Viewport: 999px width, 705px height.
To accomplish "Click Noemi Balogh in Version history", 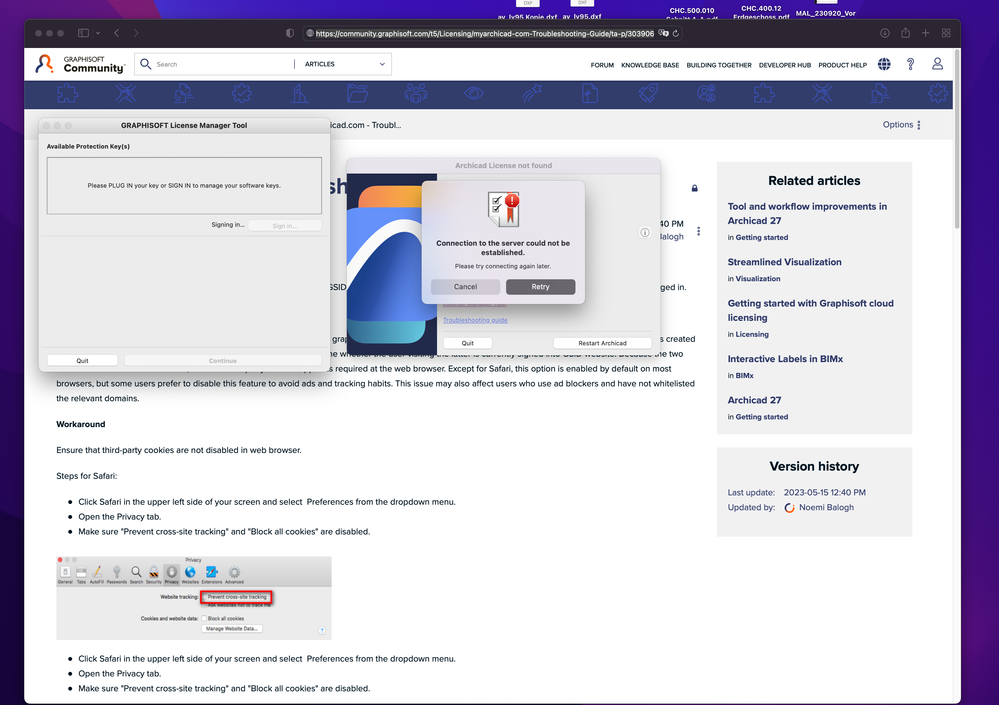I will 826,508.
